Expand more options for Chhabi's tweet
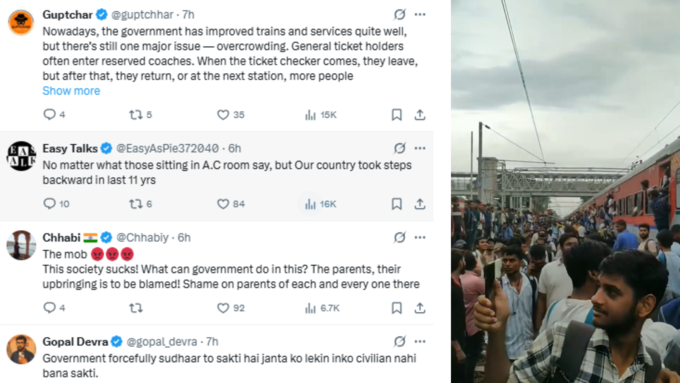Viewport: 680px width, 383px height. tap(420, 238)
